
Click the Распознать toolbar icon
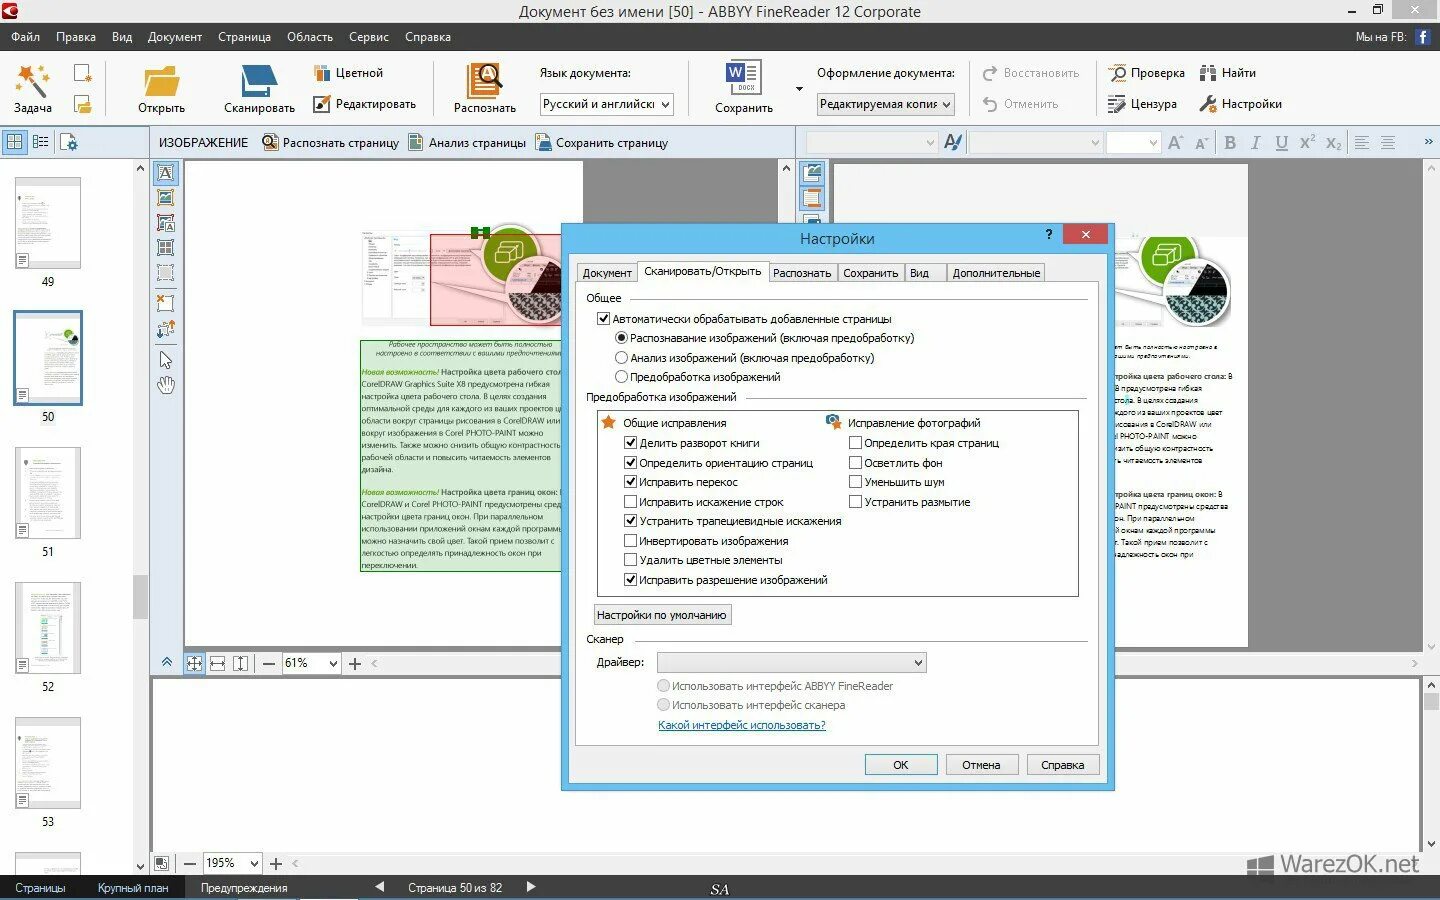tap(484, 80)
